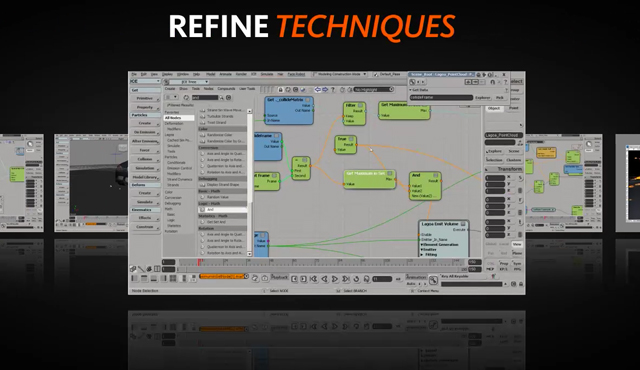
Task: Collapse the Get Data section triangle
Action: coord(411,90)
